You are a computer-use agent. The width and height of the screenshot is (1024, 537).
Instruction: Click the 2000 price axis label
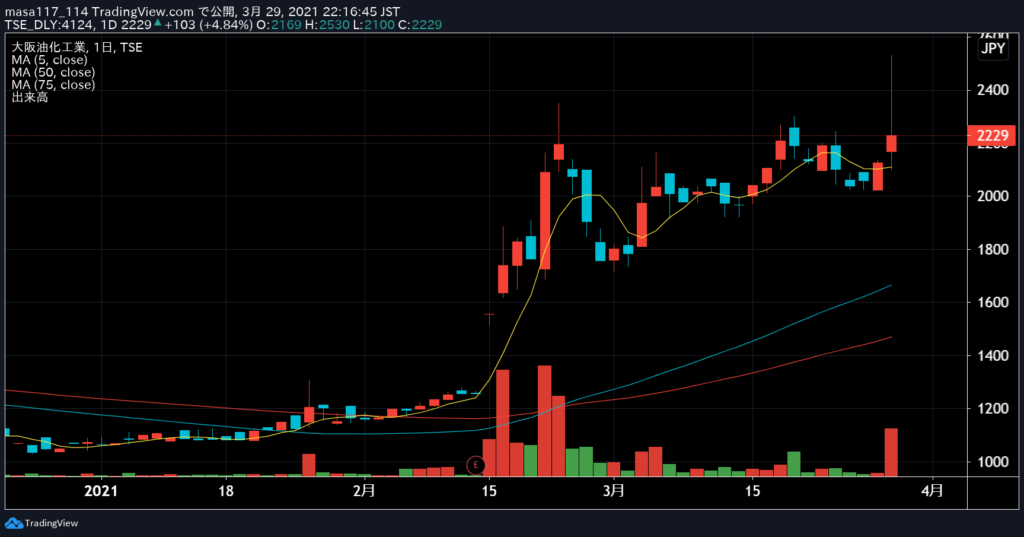point(993,196)
